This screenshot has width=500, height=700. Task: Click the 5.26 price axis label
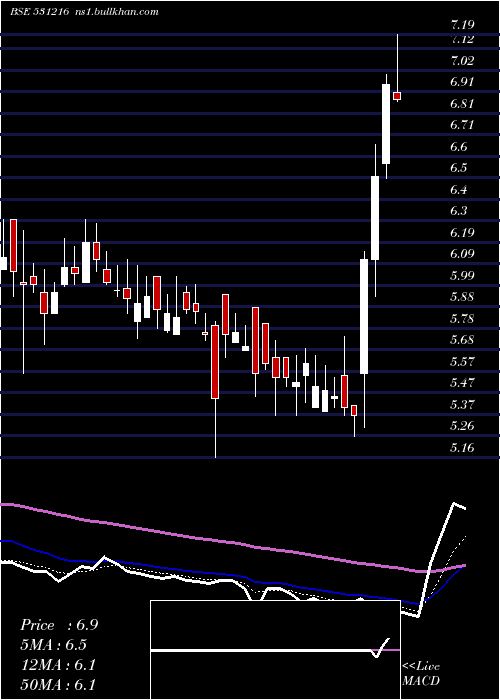point(462,426)
